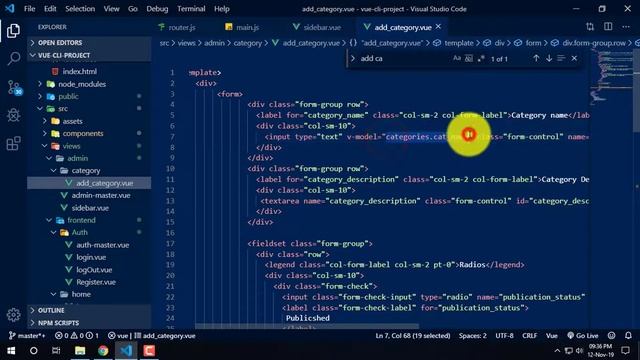Viewport: 640px width, 360px height.
Task: Open editor More Actions ellipsis
Action: pyautogui.click(x=626, y=27)
